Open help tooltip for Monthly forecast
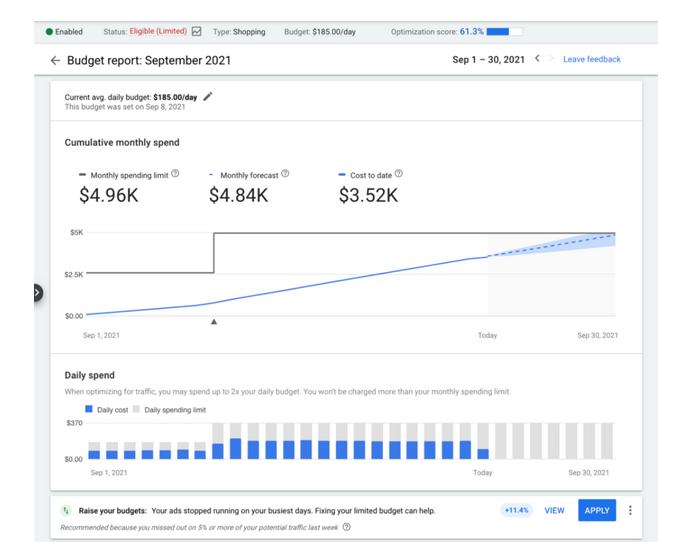This screenshot has height=554, width=678. [x=285, y=174]
